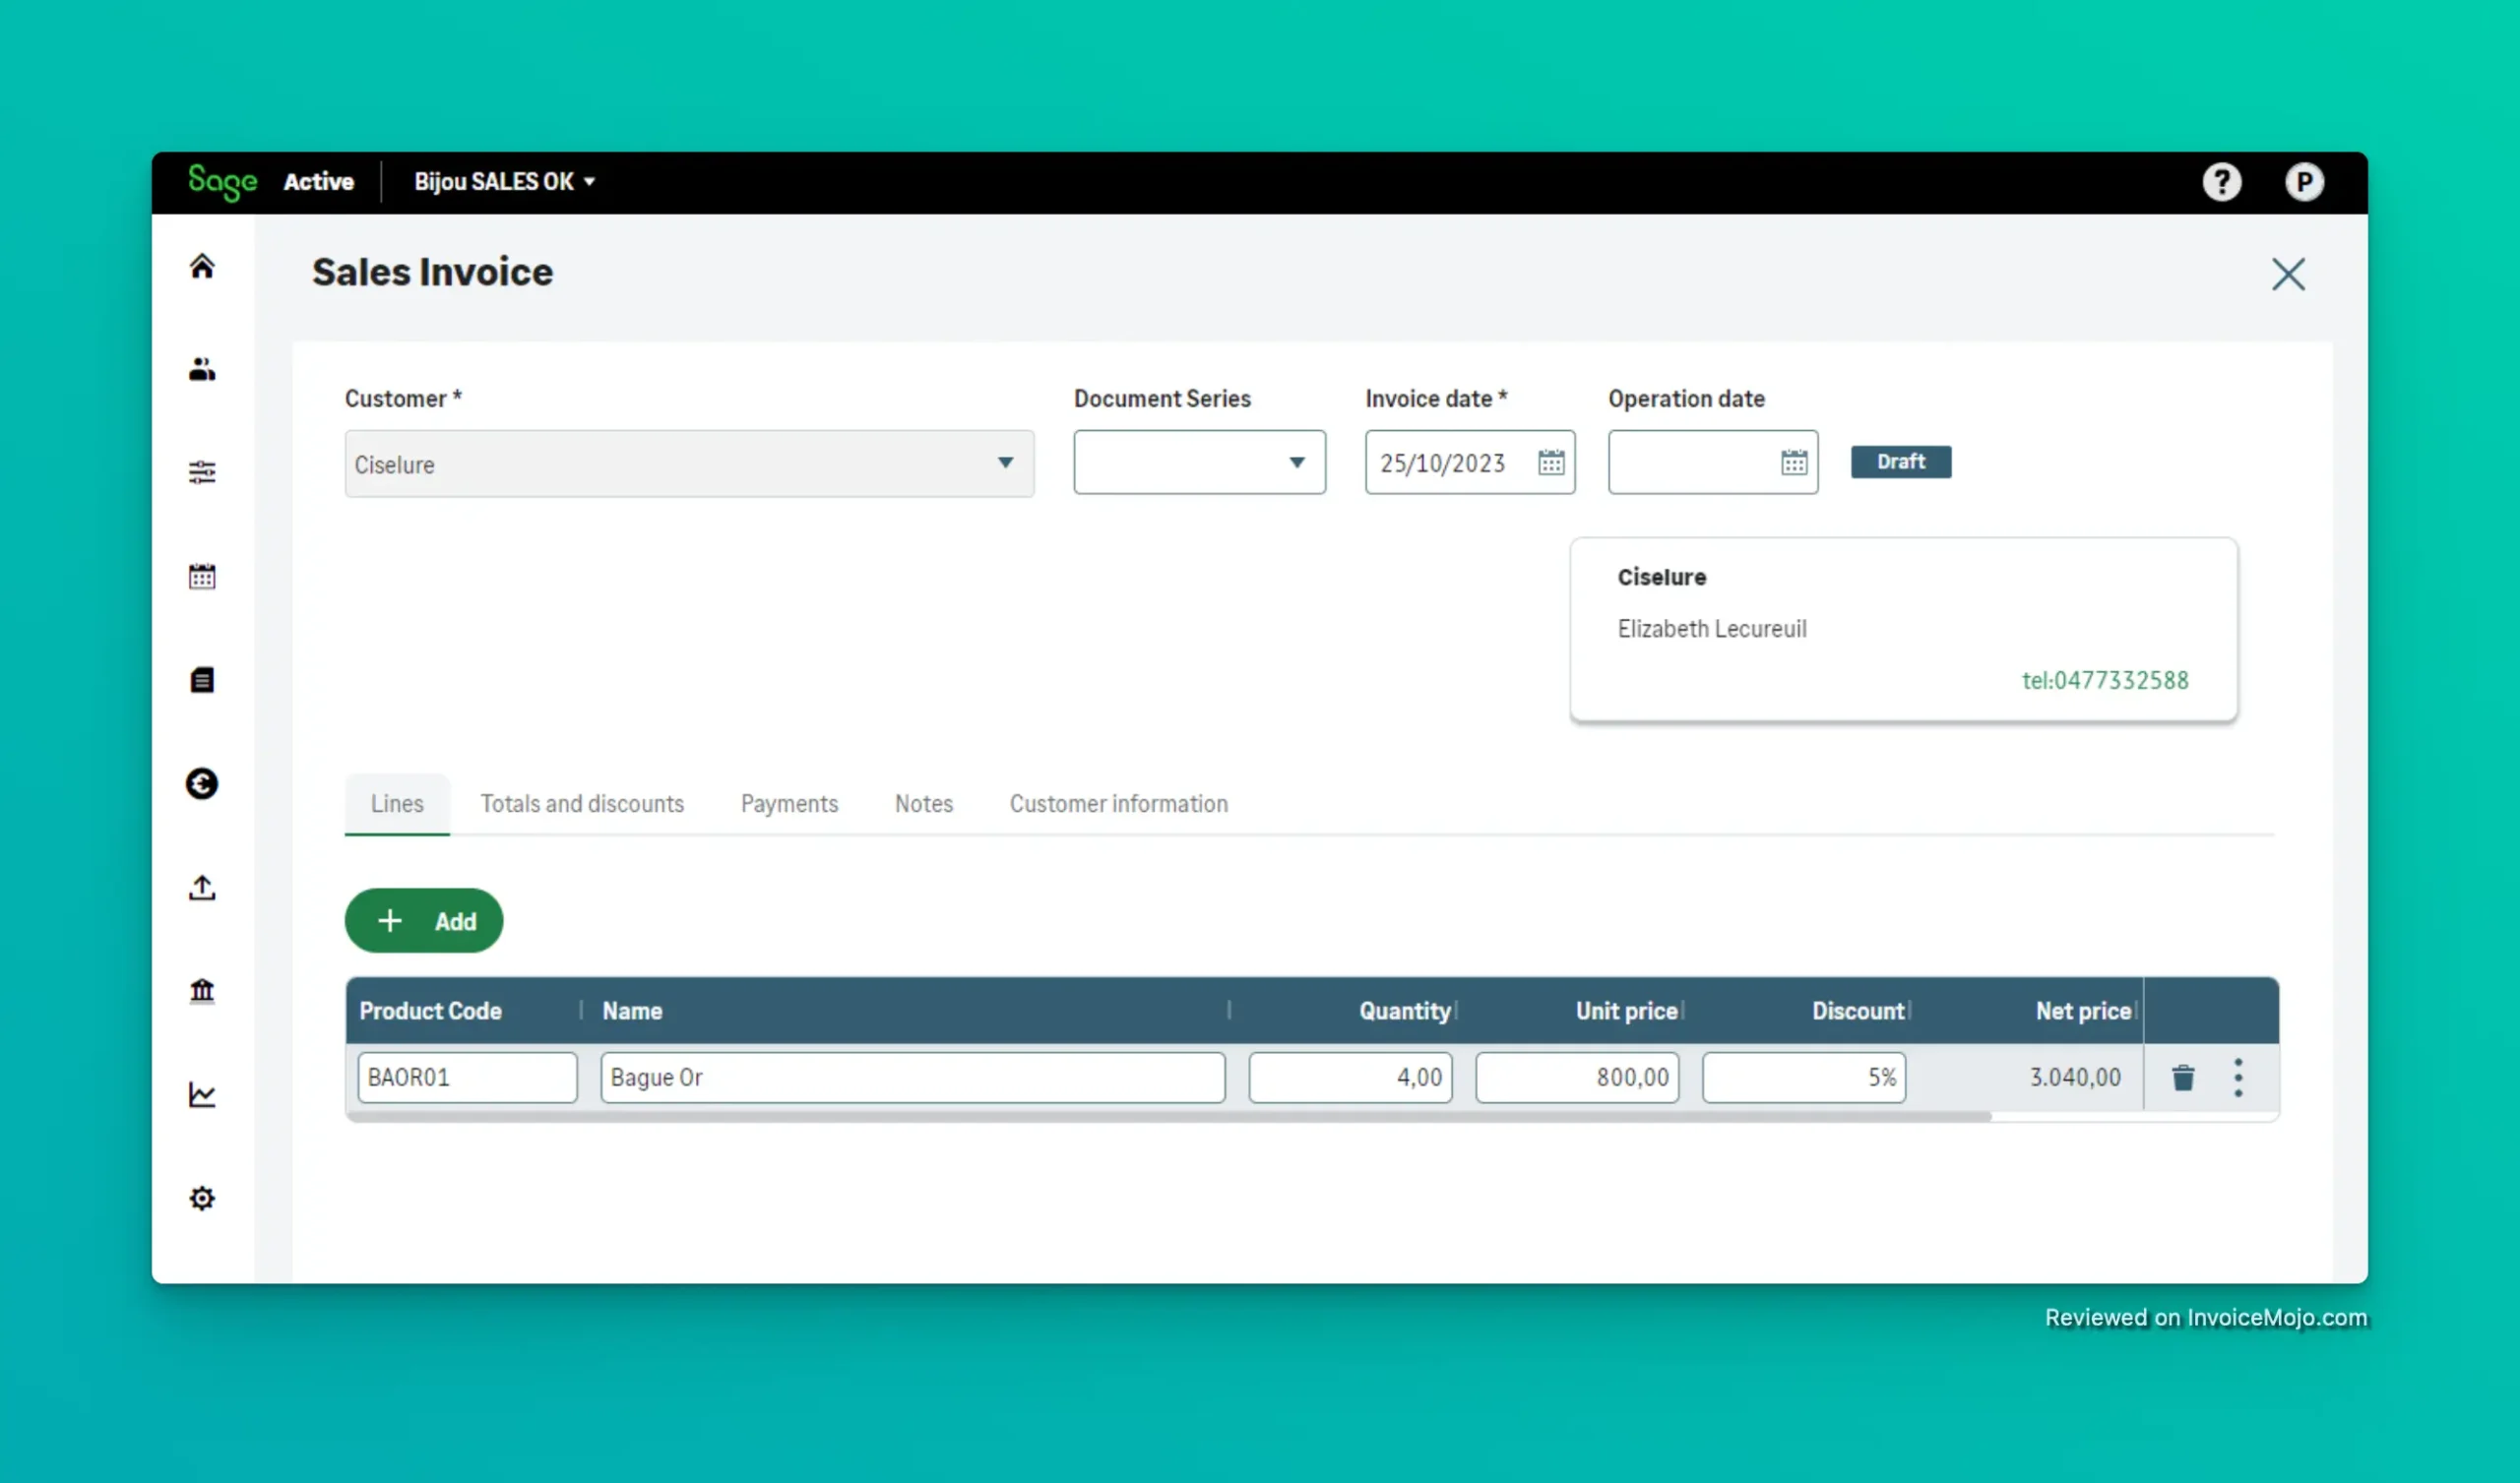Open the Banking section from the sidebar
This screenshot has width=2520, height=1483.
[202, 991]
